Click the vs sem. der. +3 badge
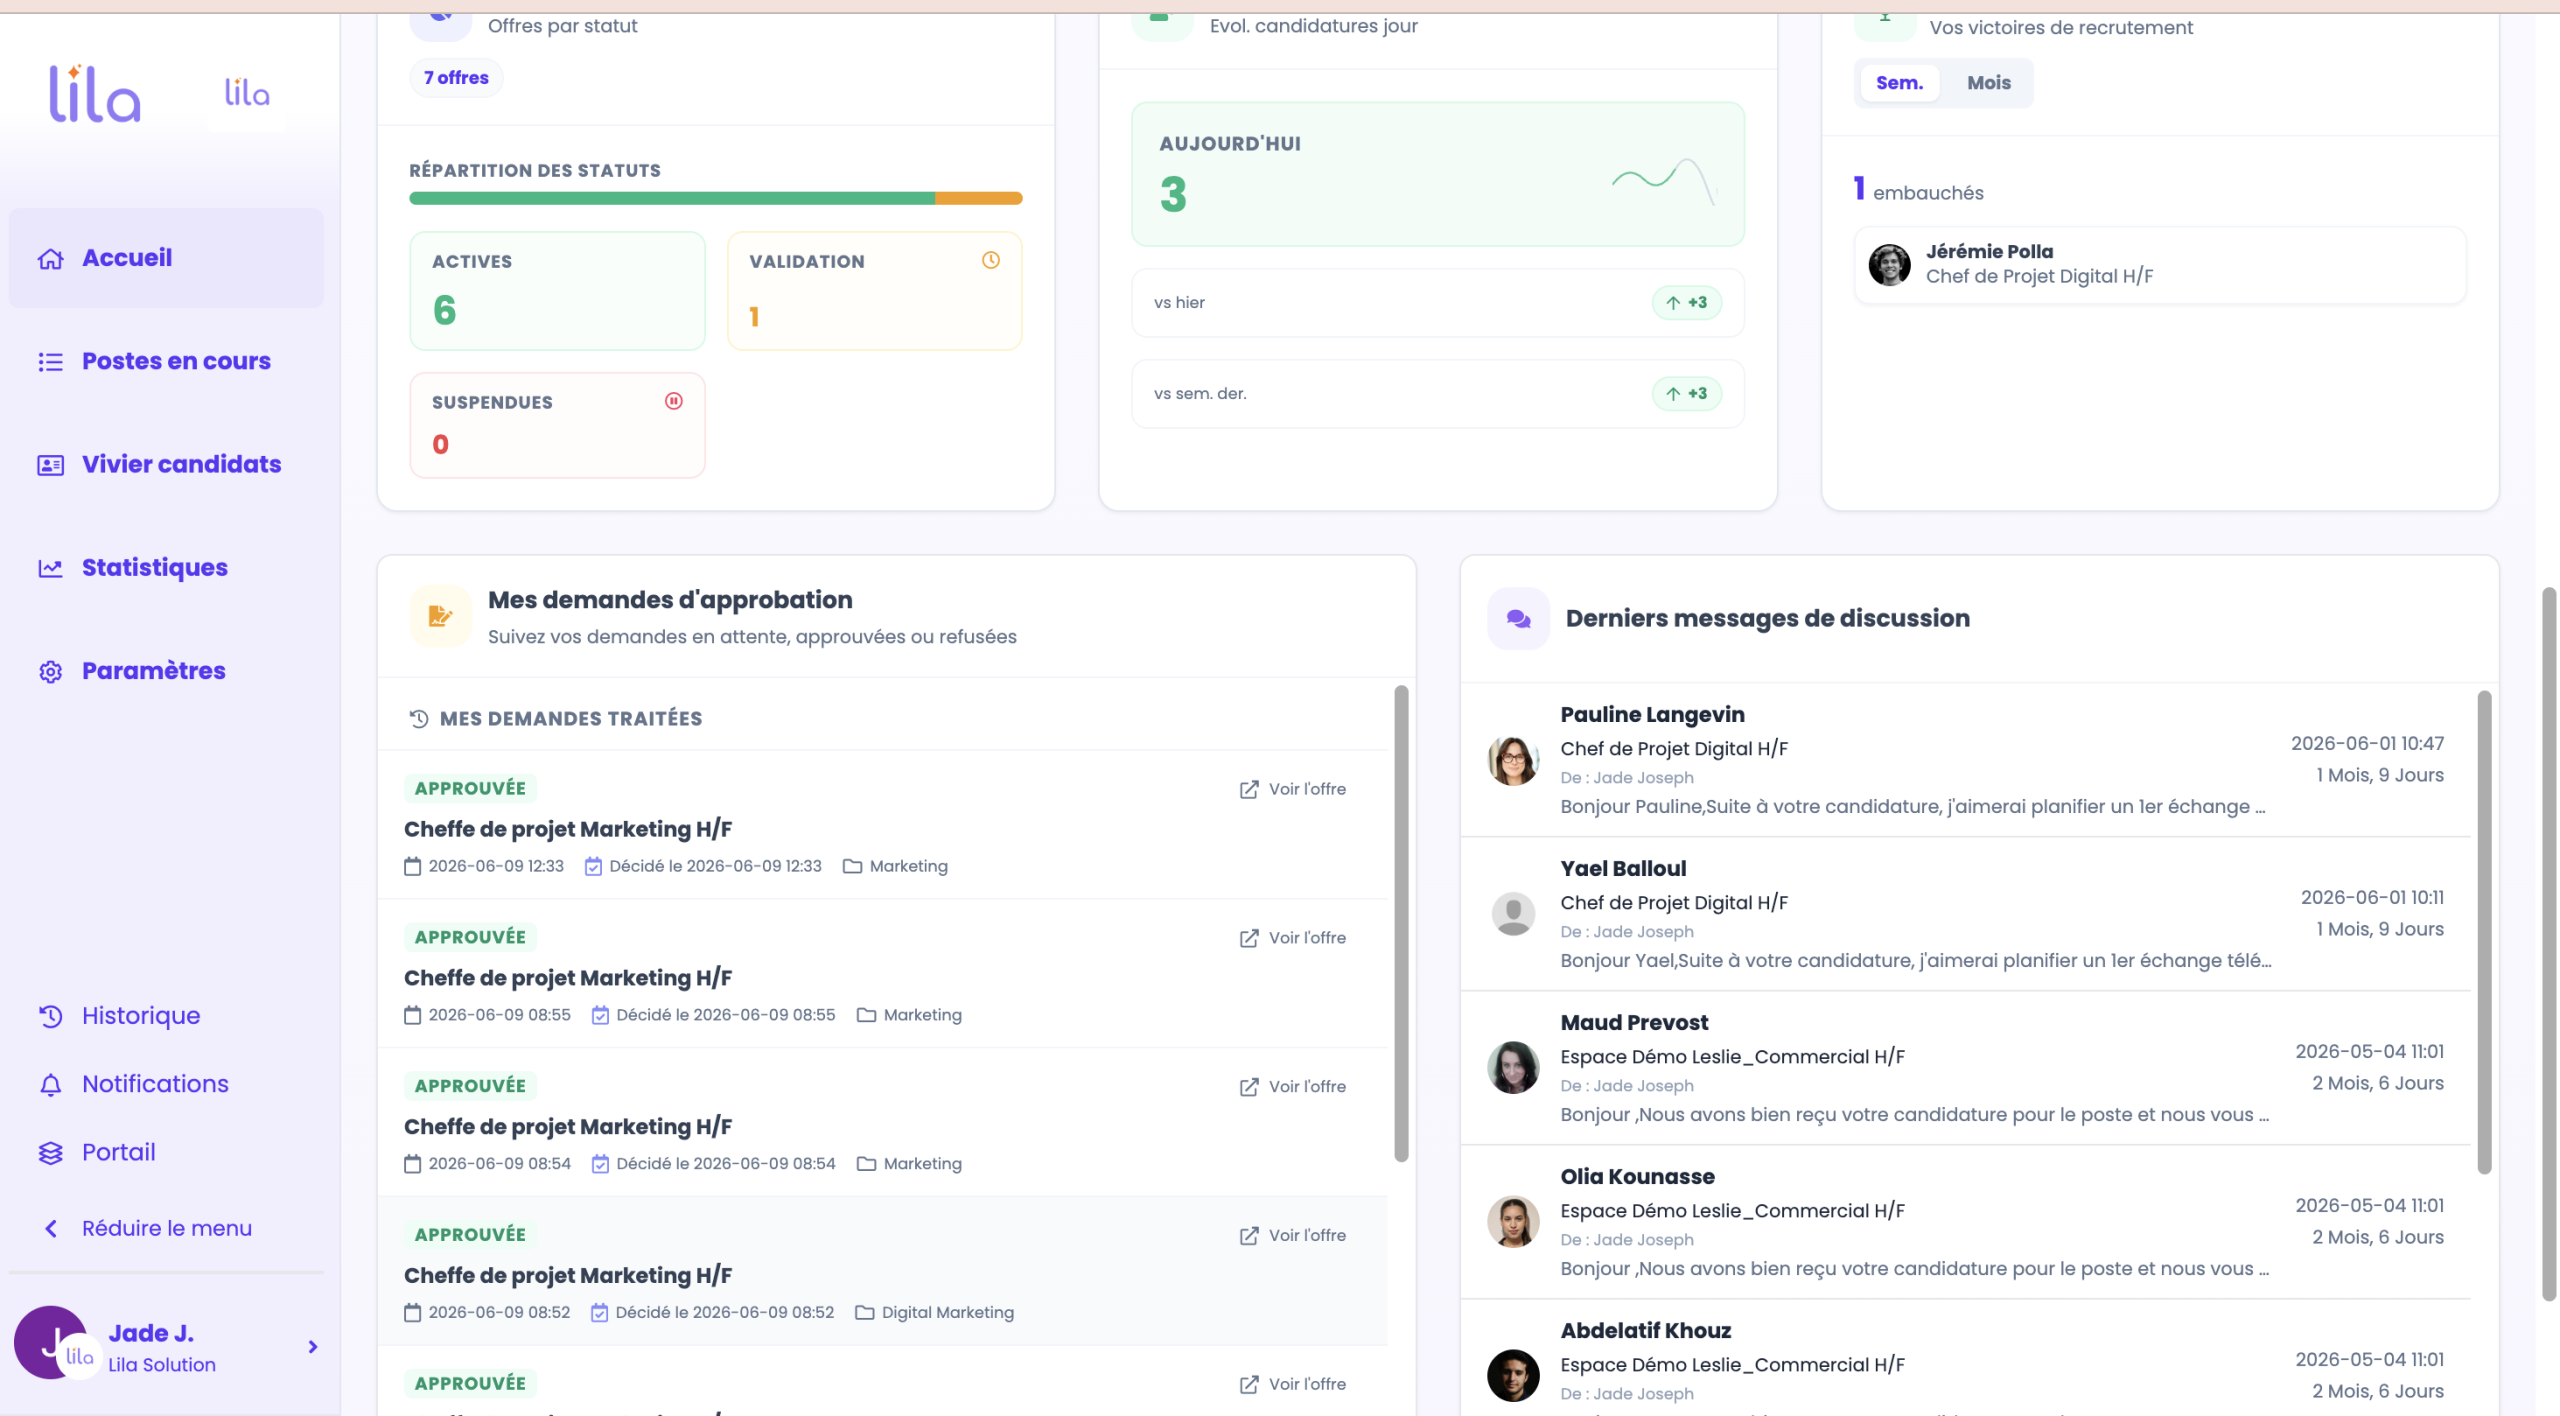This screenshot has height=1416, width=2560. click(x=1687, y=394)
